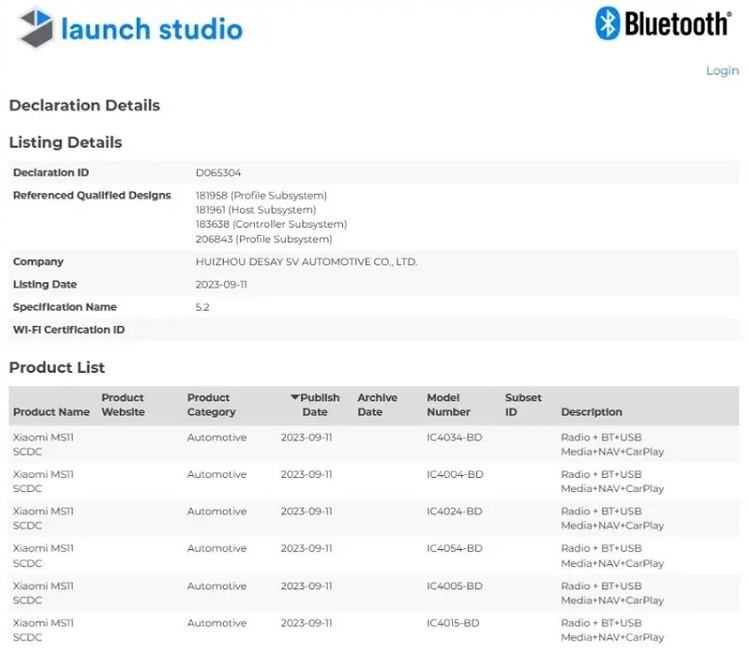Viewport: 750px width, 653px height.
Task: Click the Company label
Action: tap(38, 262)
